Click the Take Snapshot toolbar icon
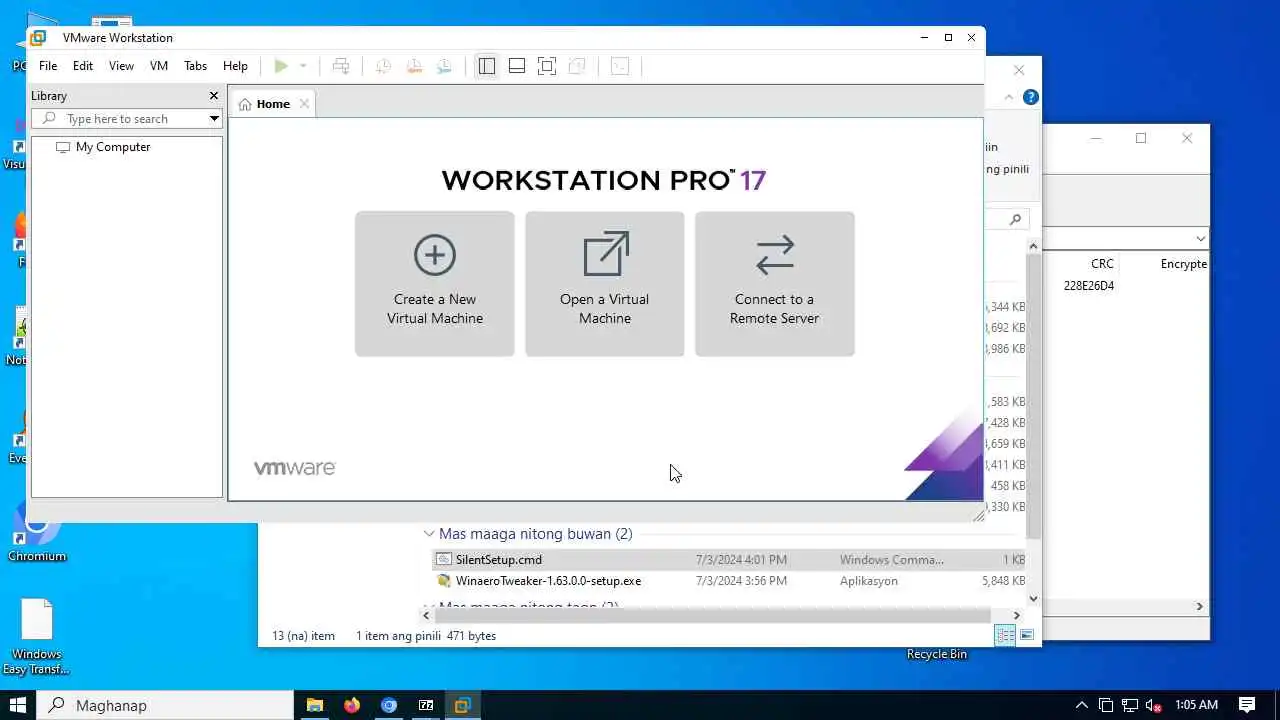The height and width of the screenshot is (720, 1280). click(x=383, y=66)
